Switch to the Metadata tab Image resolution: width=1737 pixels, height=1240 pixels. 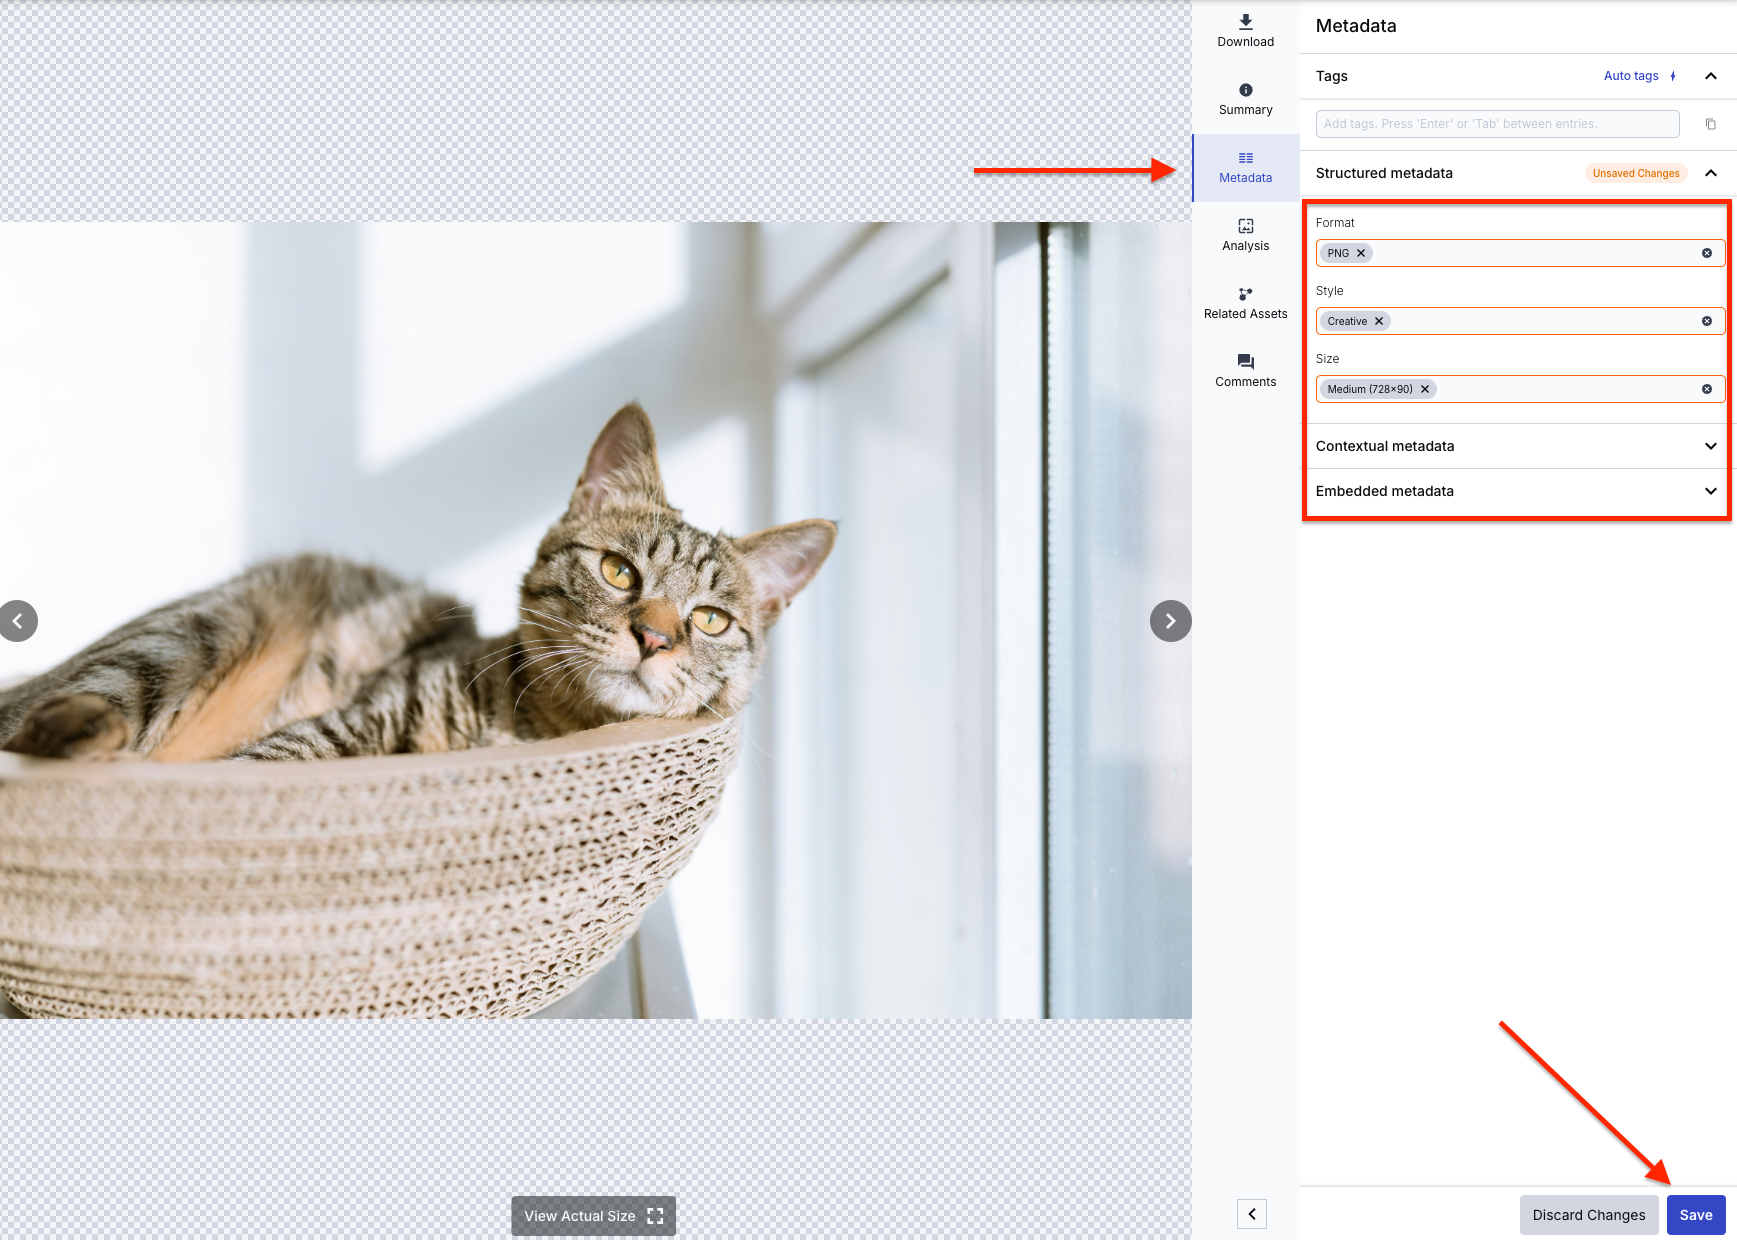click(x=1245, y=167)
